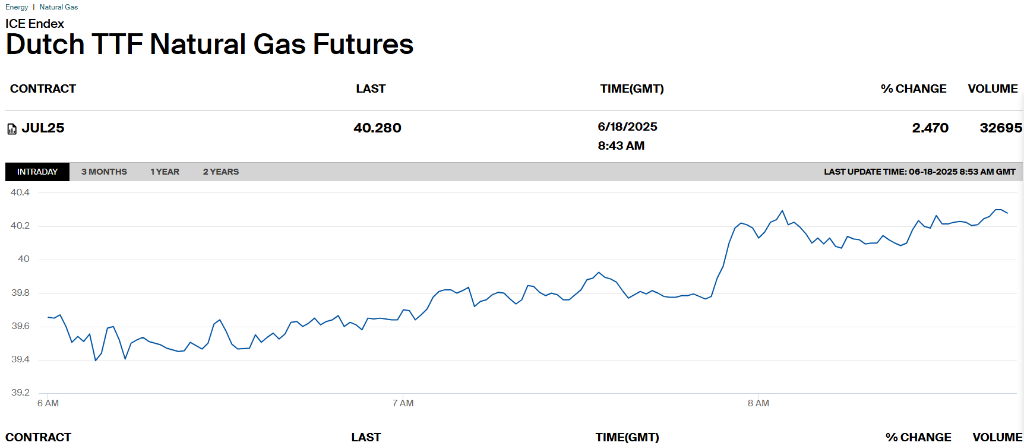This screenshot has width=1024, height=447.
Task: Click the contract spec icon beside JUL25
Action: click(x=12, y=129)
